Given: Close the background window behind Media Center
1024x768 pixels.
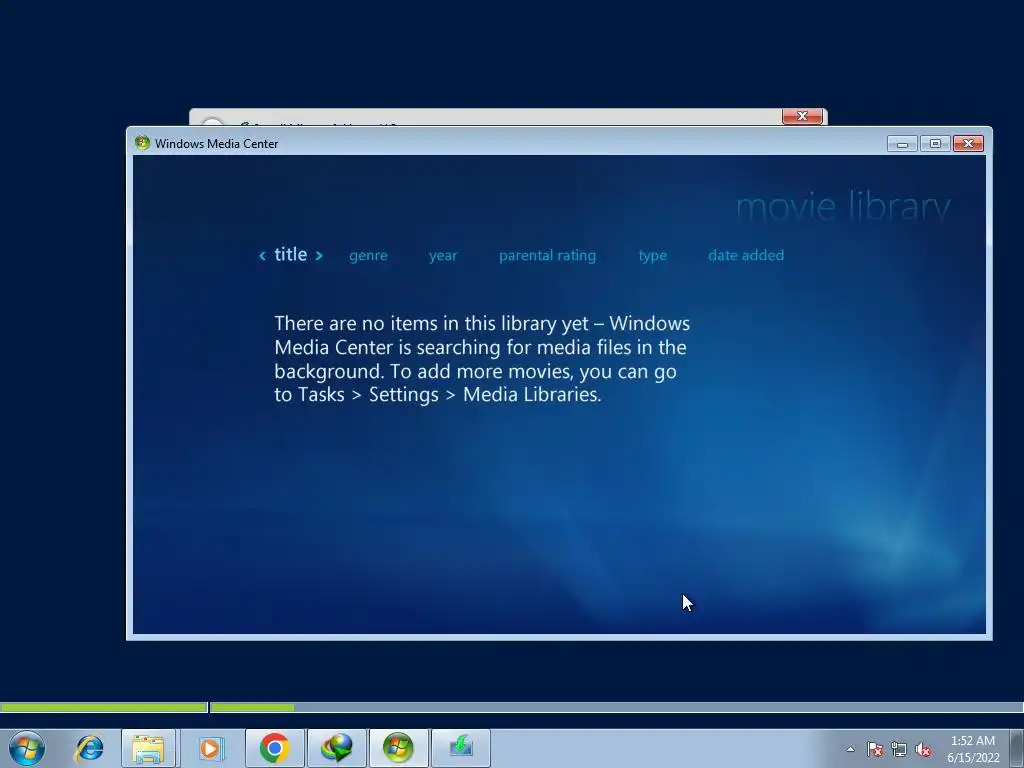Looking at the screenshot, I should tap(802, 116).
